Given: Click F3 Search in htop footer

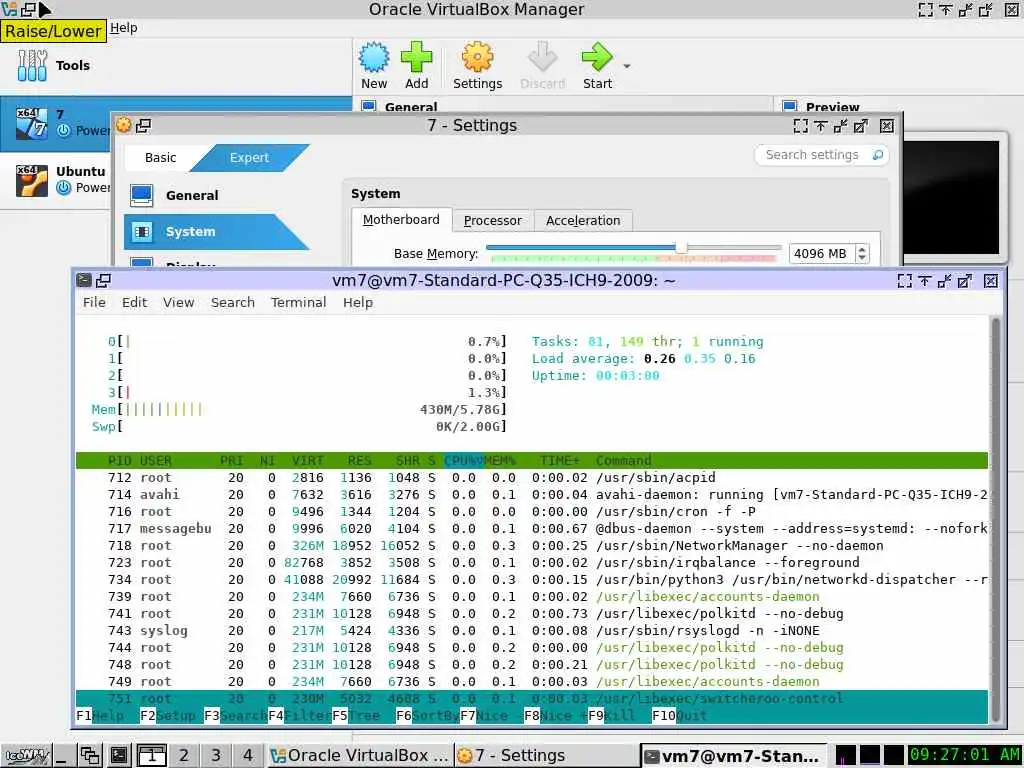Looking at the screenshot, I should pyautogui.click(x=236, y=716).
